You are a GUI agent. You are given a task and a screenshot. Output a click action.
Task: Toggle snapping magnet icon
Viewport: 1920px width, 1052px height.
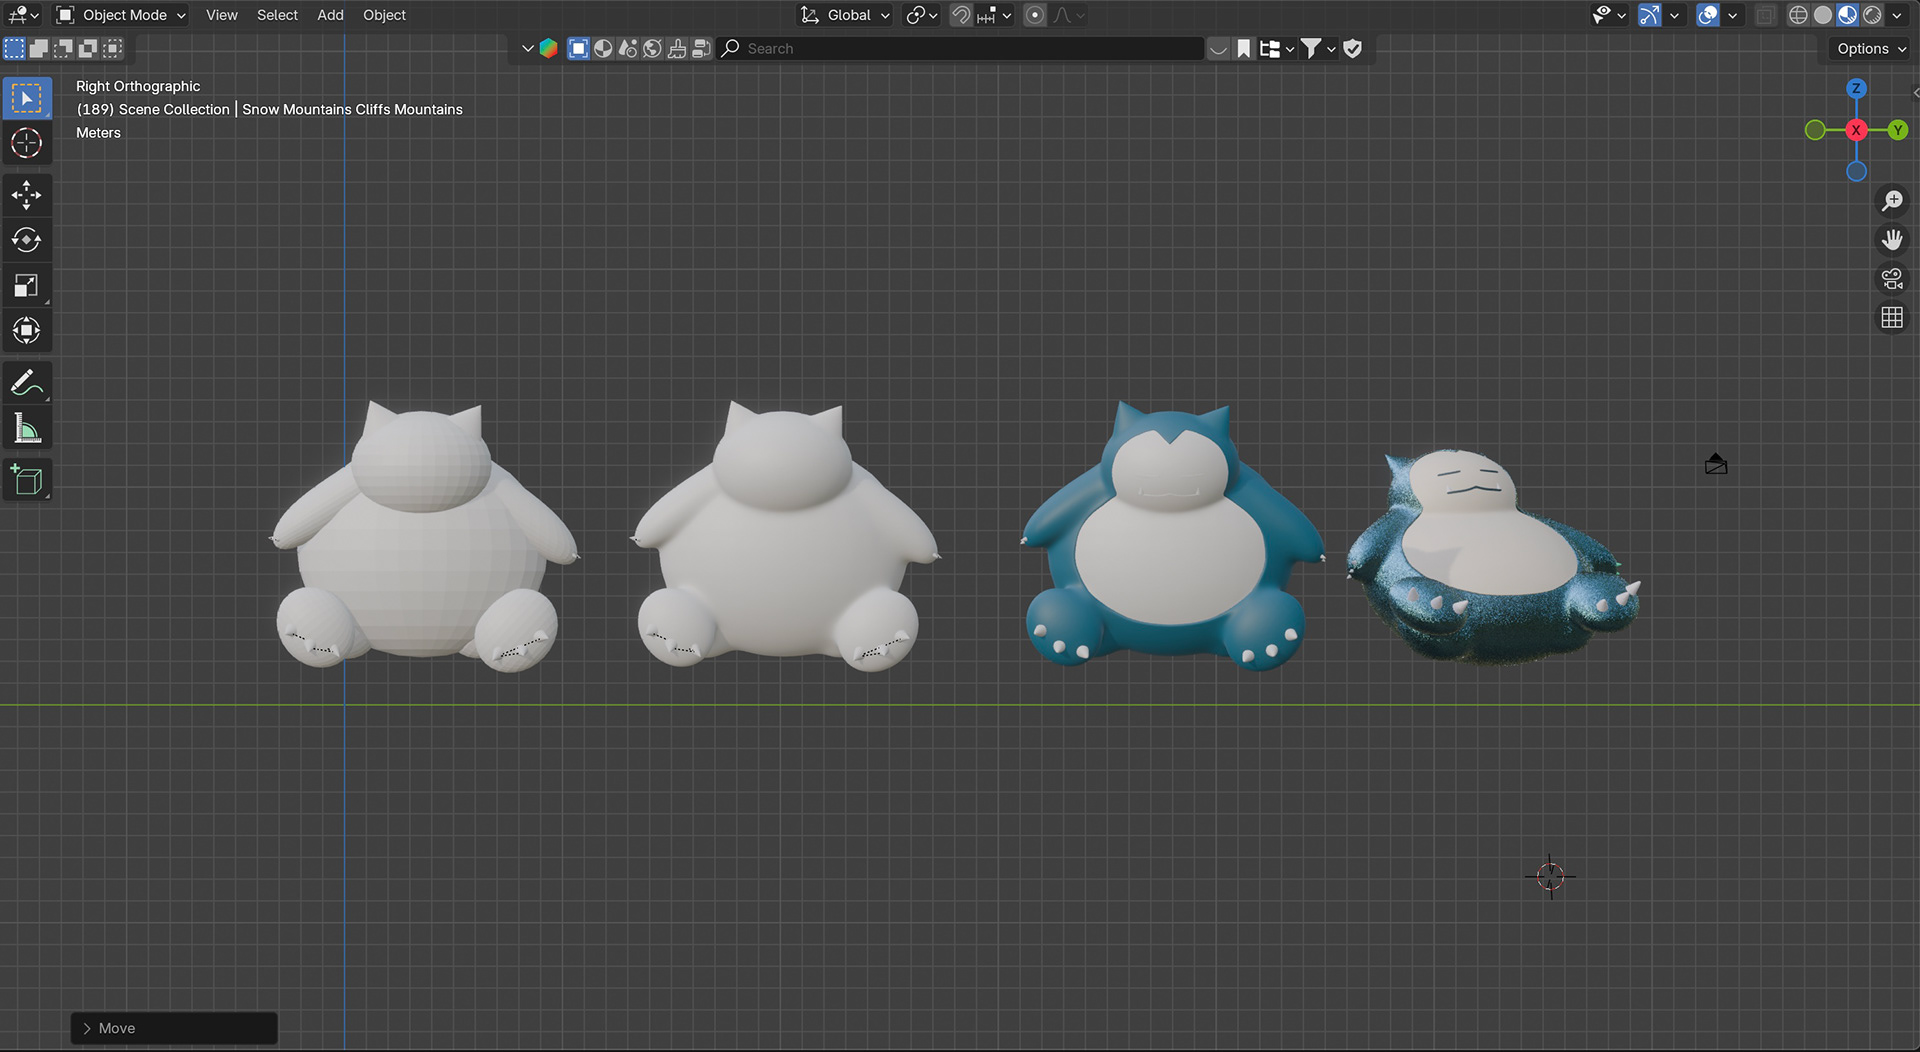(960, 15)
